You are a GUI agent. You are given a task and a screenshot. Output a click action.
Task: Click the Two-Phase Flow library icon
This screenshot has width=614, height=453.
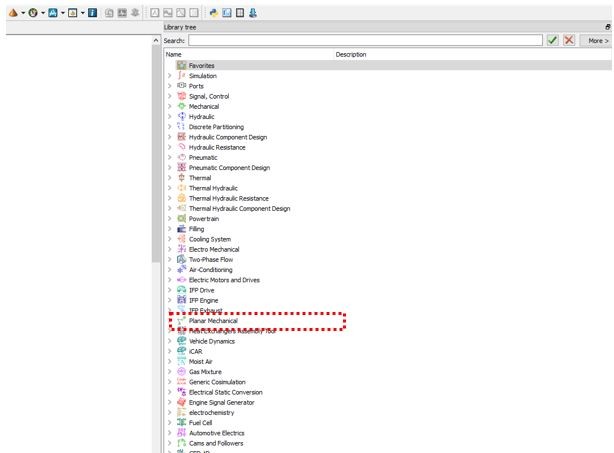tap(181, 259)
